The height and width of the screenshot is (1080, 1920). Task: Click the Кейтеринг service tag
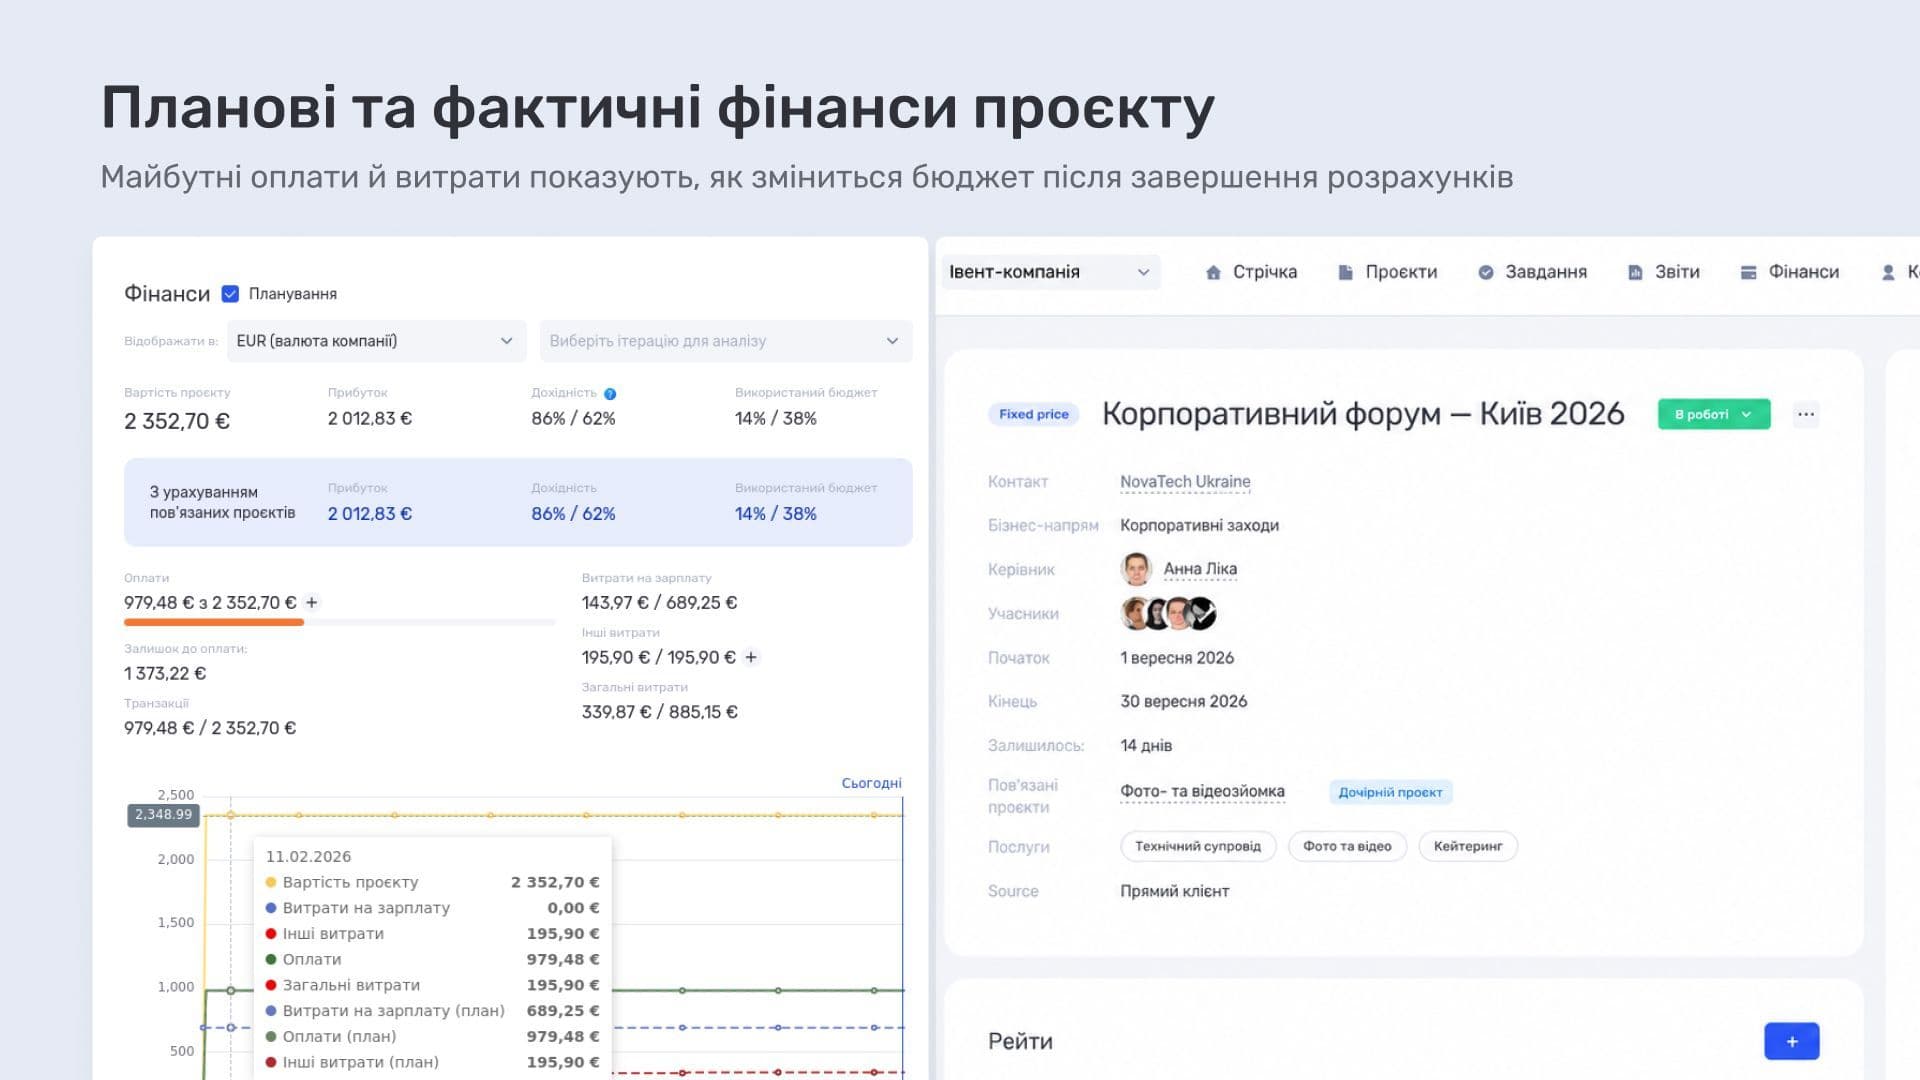tap(1468, 846)
